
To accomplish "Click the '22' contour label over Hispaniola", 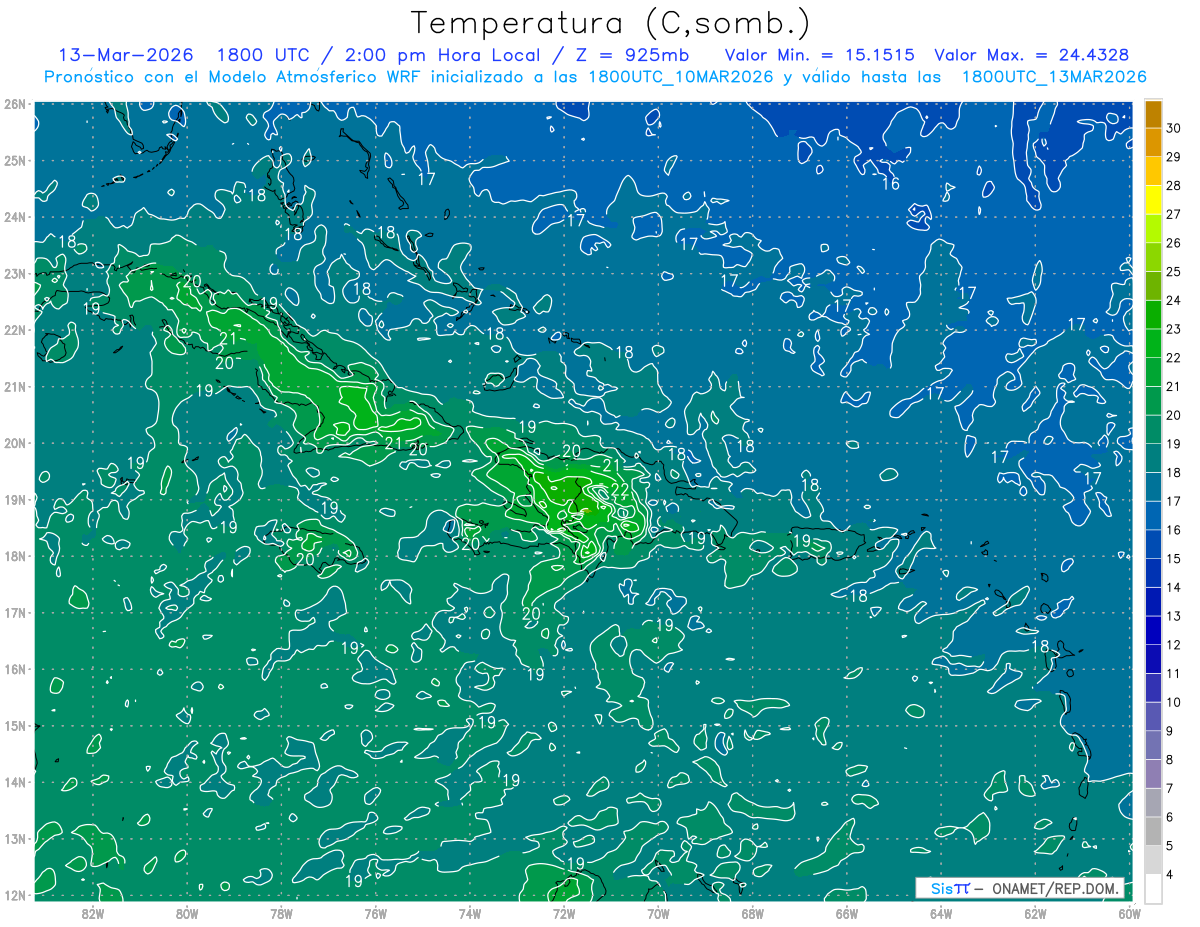I will (620, 490).
